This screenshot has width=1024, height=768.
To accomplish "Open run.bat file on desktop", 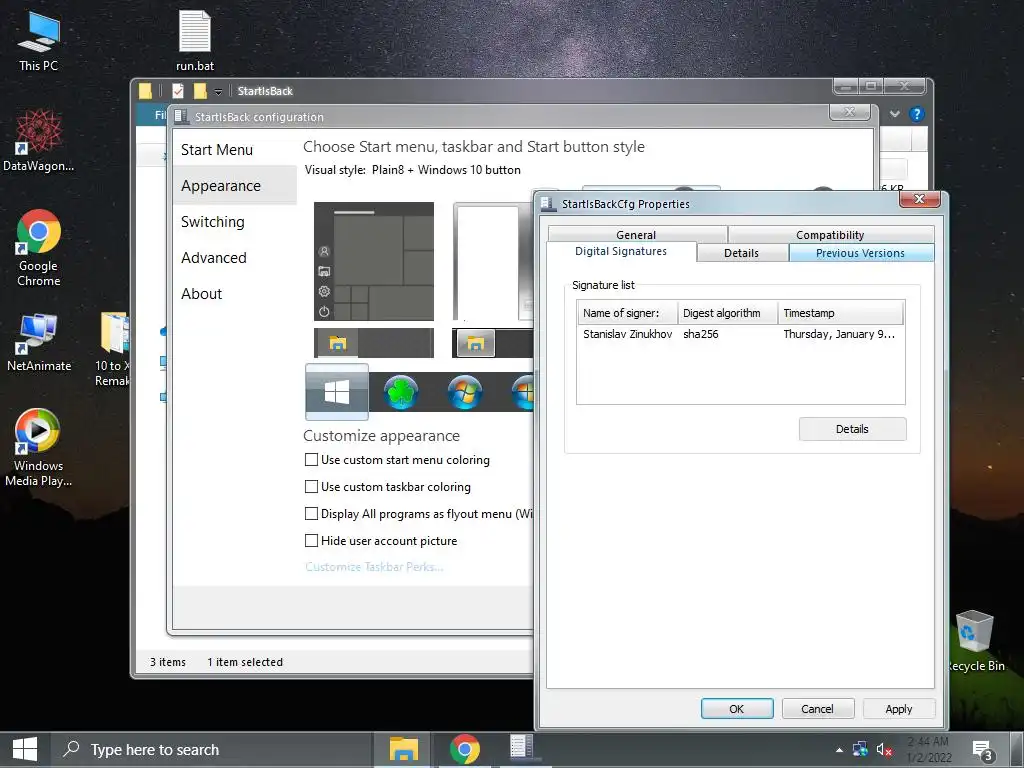I will [x=195, y=41].
